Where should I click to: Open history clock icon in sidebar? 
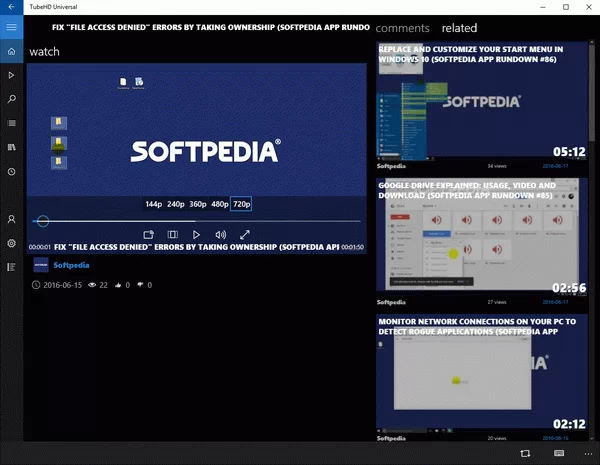pyautogui.click(x=11, y=171)
